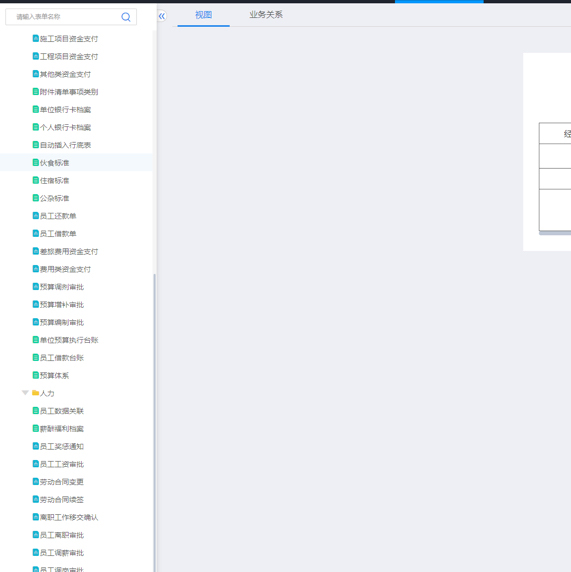This screenshot has height=572, width=571.
Task: Open the 业务关系 tab
Action: point(266,15)
